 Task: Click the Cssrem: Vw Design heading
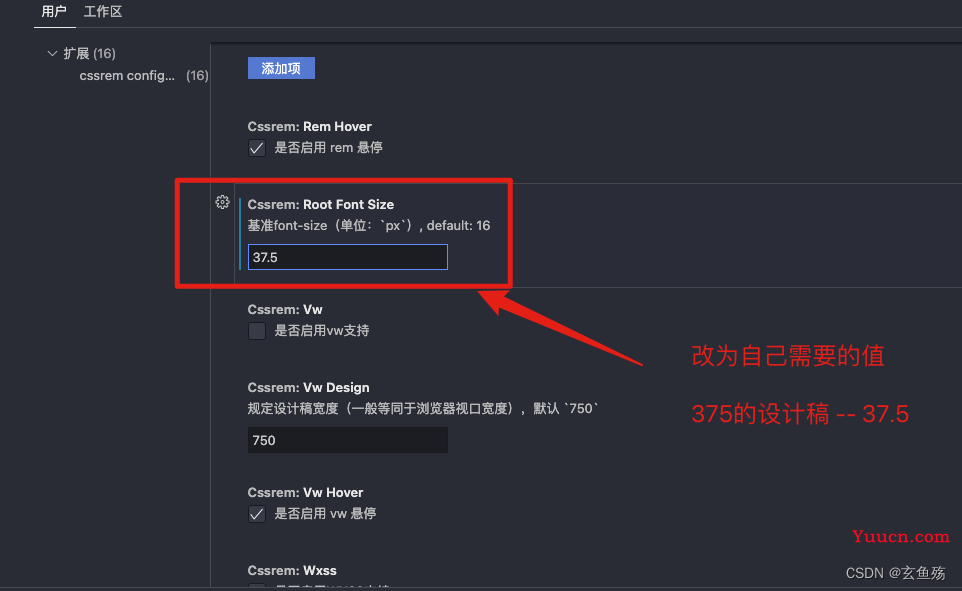point(309,387)
